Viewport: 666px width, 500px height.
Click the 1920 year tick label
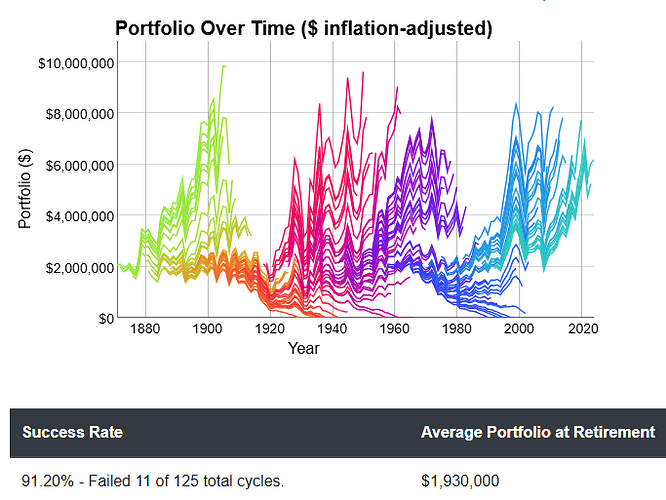coord(270,329)
